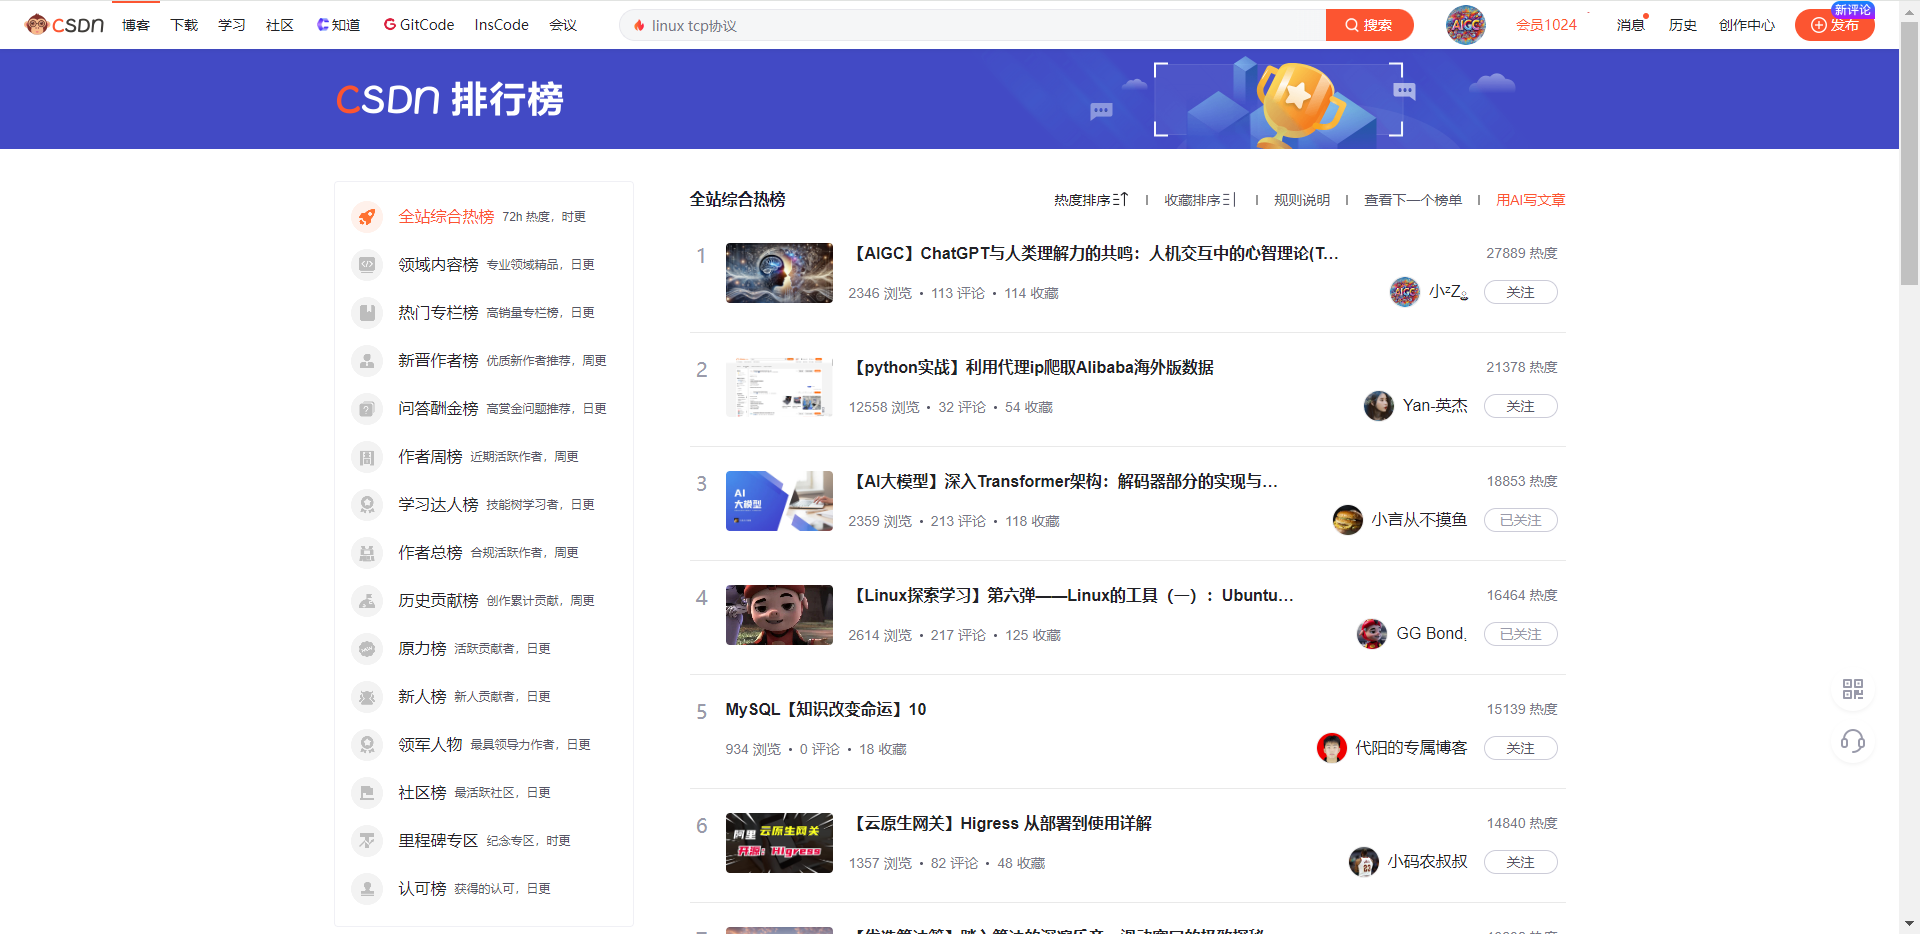Click the 领军人物 sidebar icon
Image resolution: width=1920 pixels, height=934 pixels.
(x=367, y=744)
